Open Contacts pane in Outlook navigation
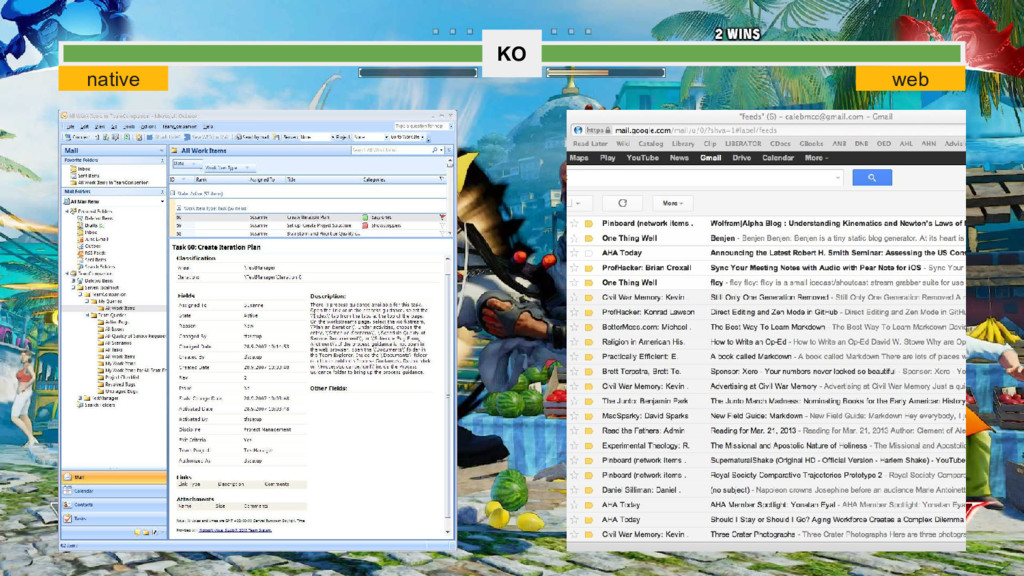The image size is (1024, 576). click(114, 505)
